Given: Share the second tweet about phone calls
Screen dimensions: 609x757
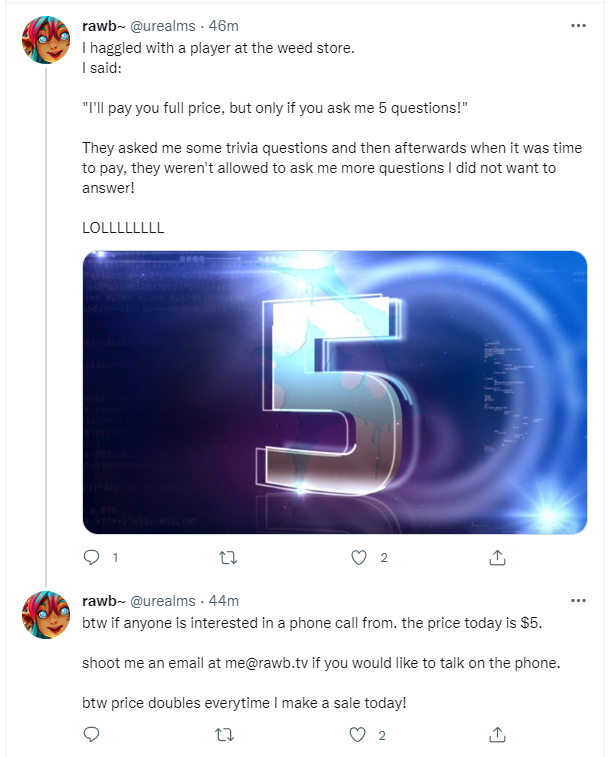Looking at the screenshot, I should point(497,735).
